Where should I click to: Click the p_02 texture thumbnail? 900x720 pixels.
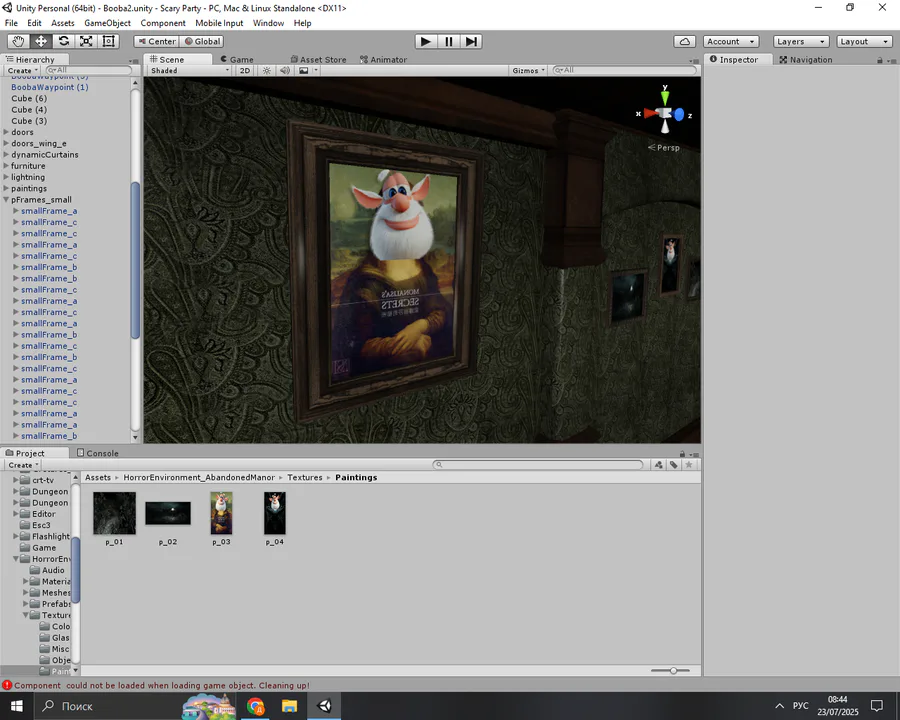(x=168, y=513)
